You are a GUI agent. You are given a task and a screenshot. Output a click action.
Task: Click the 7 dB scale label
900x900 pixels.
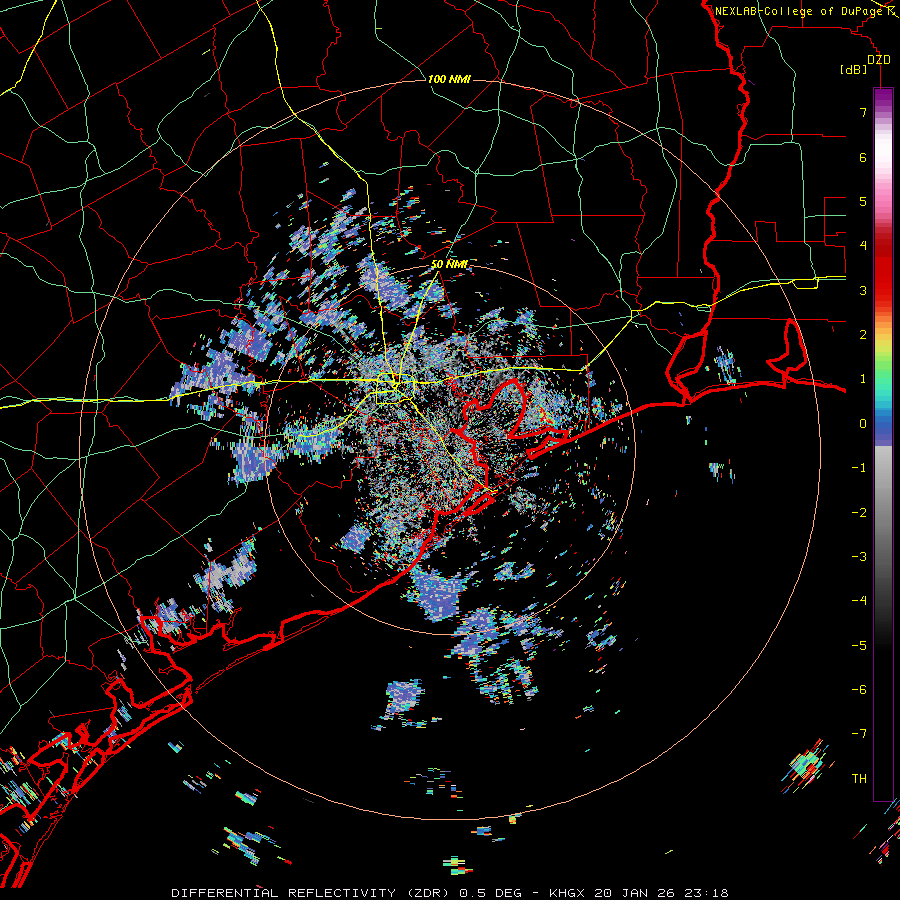(x=863, y=112)
